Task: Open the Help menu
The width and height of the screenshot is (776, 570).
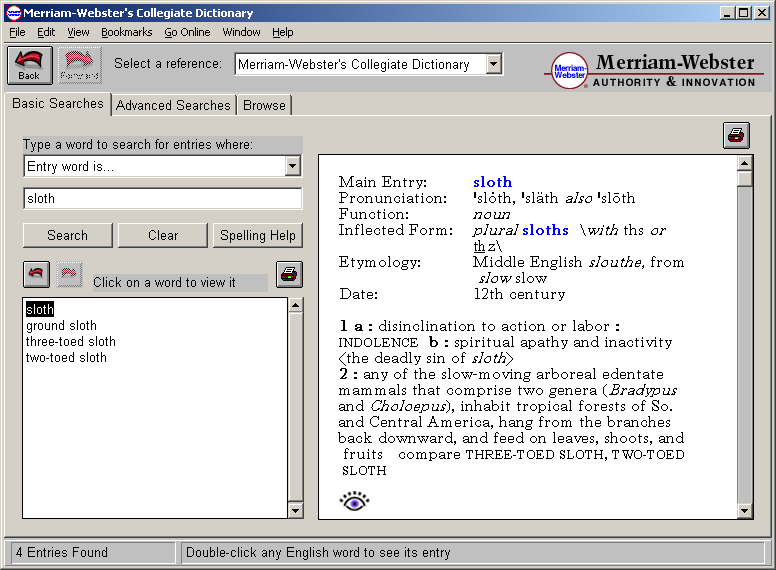Action: tap(283, 32)
